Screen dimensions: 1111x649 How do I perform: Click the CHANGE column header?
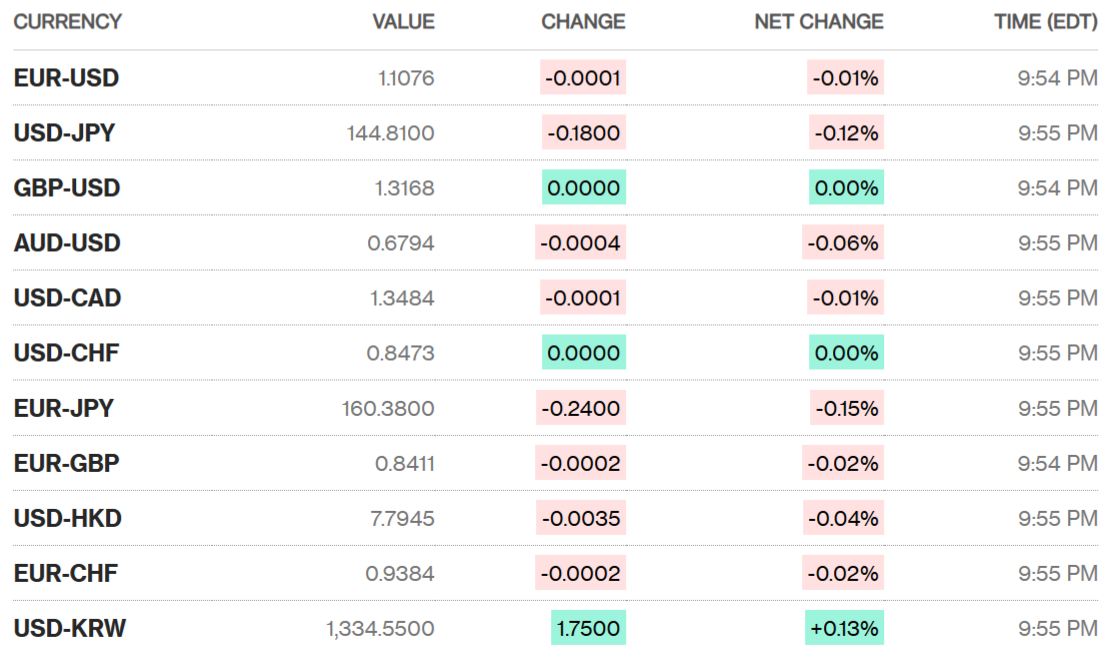tap(583, 21)
